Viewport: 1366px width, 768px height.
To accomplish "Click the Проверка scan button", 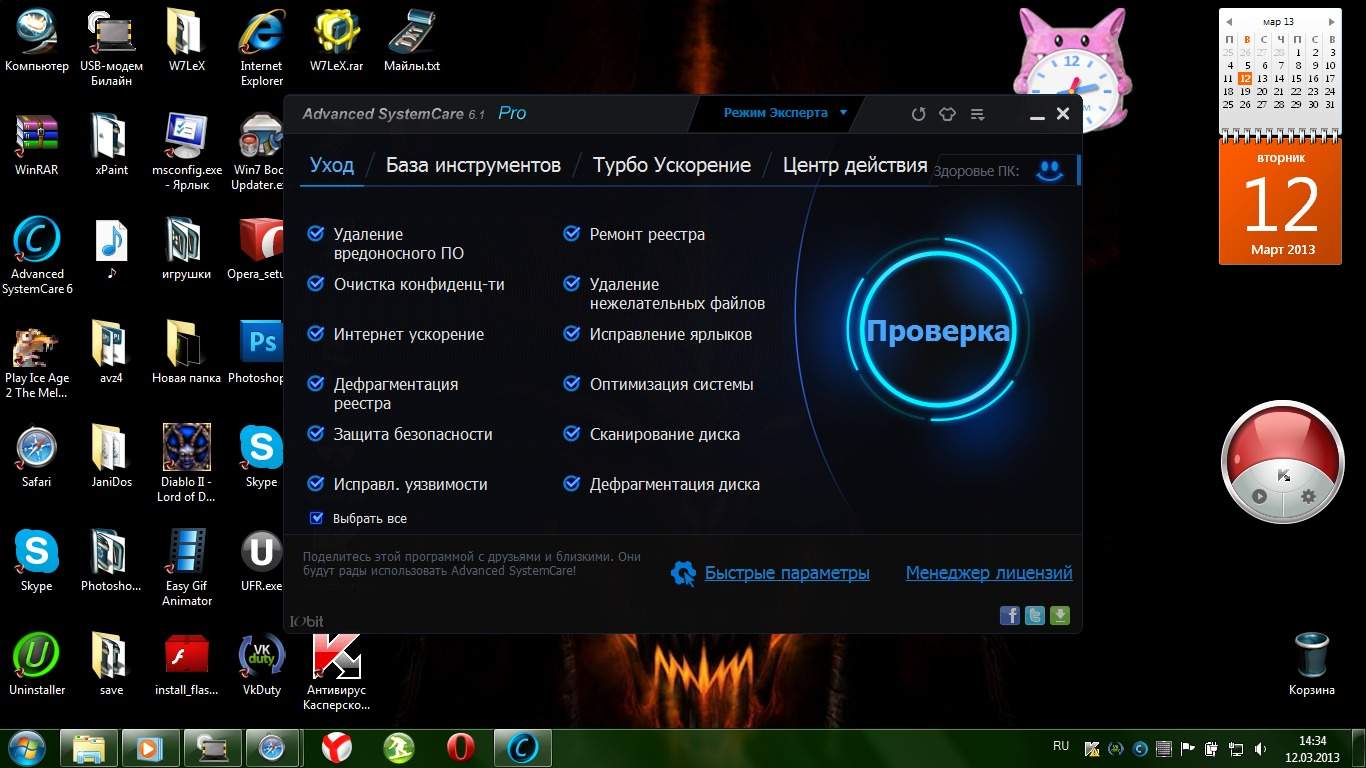I will tap(937, 331).
